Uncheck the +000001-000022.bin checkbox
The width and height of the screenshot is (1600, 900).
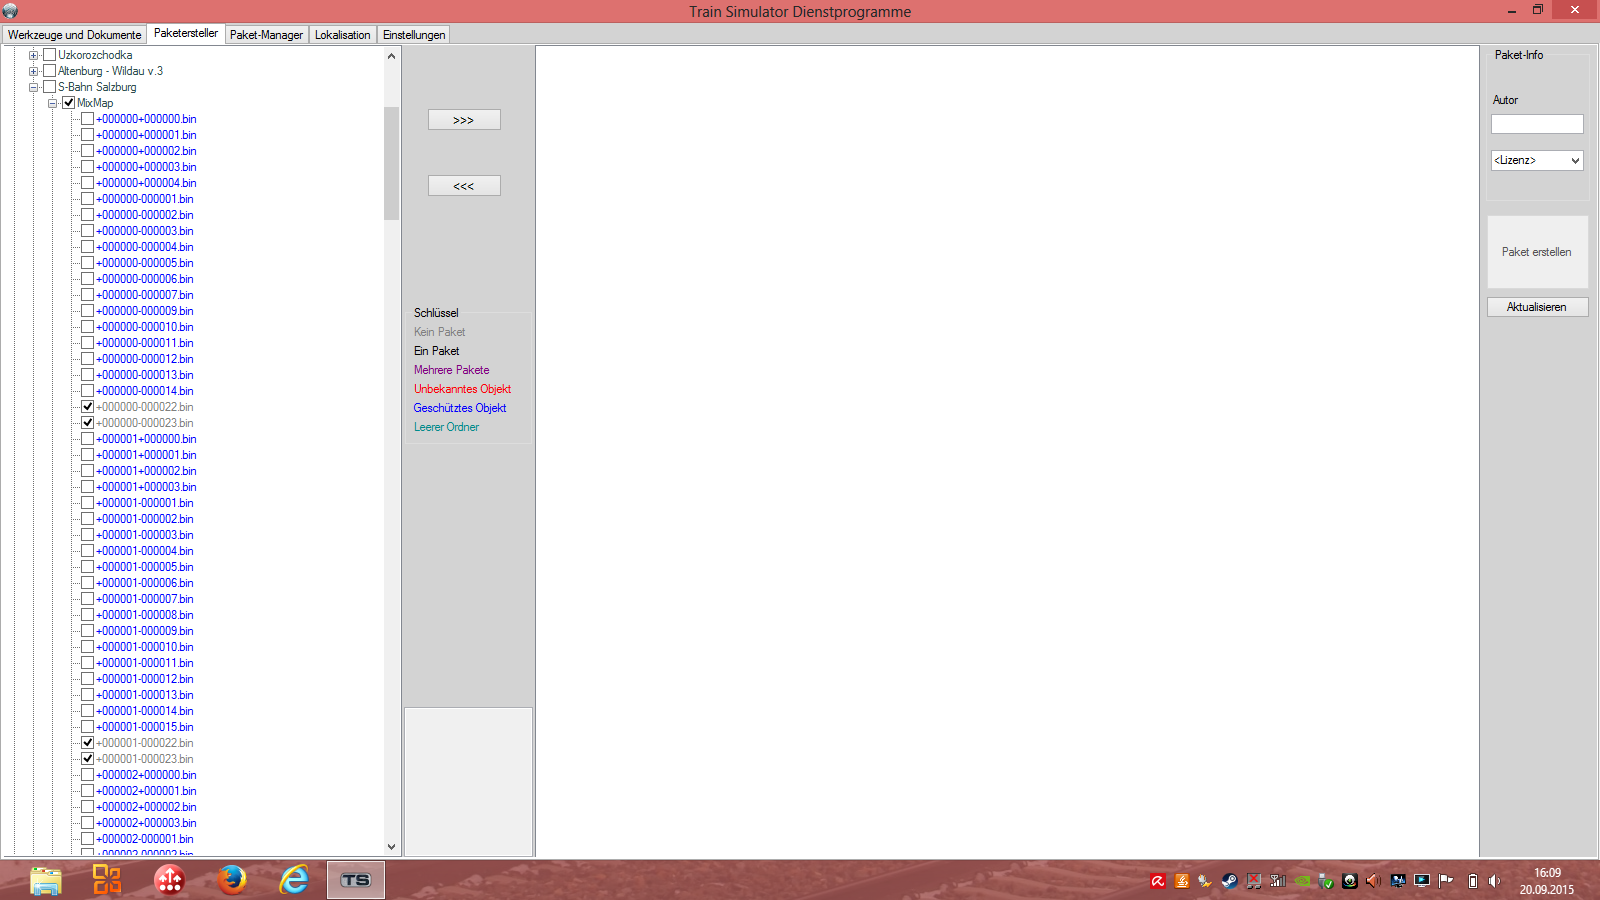[87, 743]
